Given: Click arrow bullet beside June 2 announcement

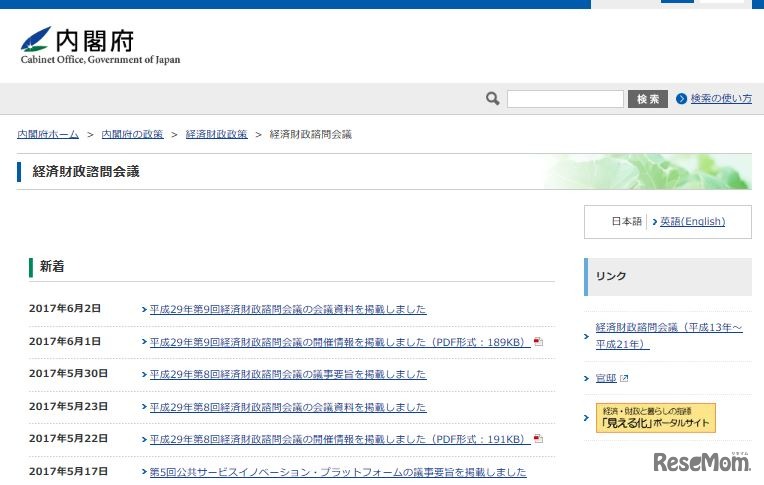Looking at the screenshot, I should (x=144, y=310).
